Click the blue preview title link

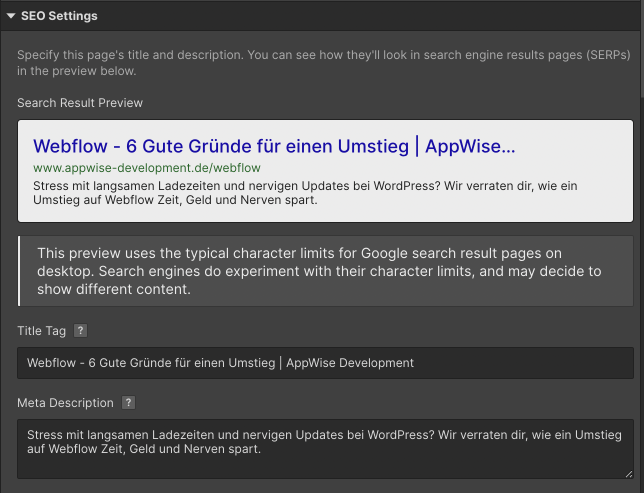(x=274, y=146)
